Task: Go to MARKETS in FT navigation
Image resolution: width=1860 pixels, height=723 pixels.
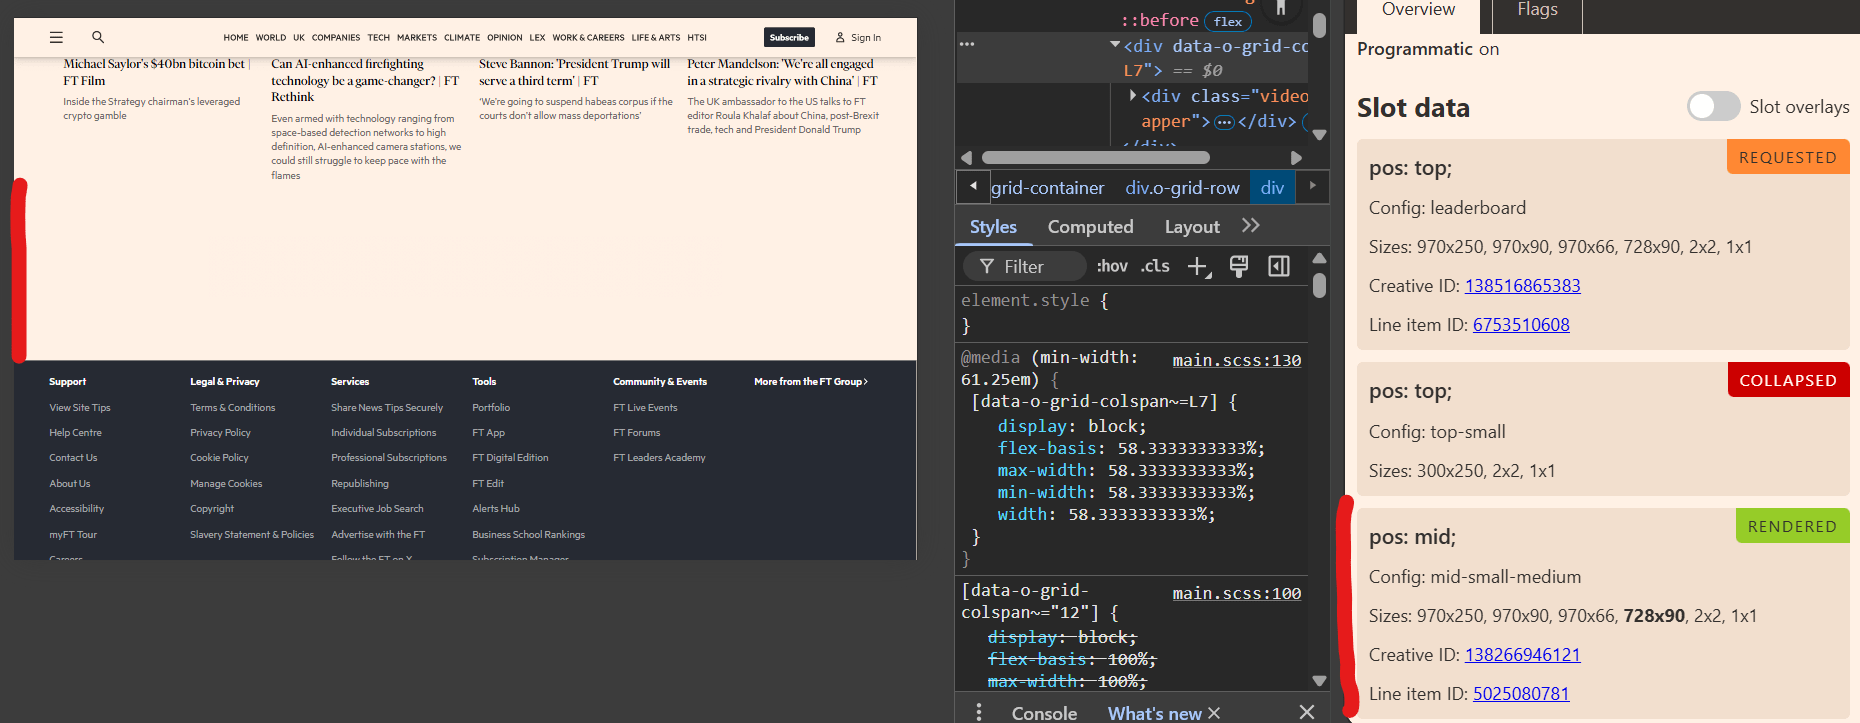Action: tap(417, 38)
